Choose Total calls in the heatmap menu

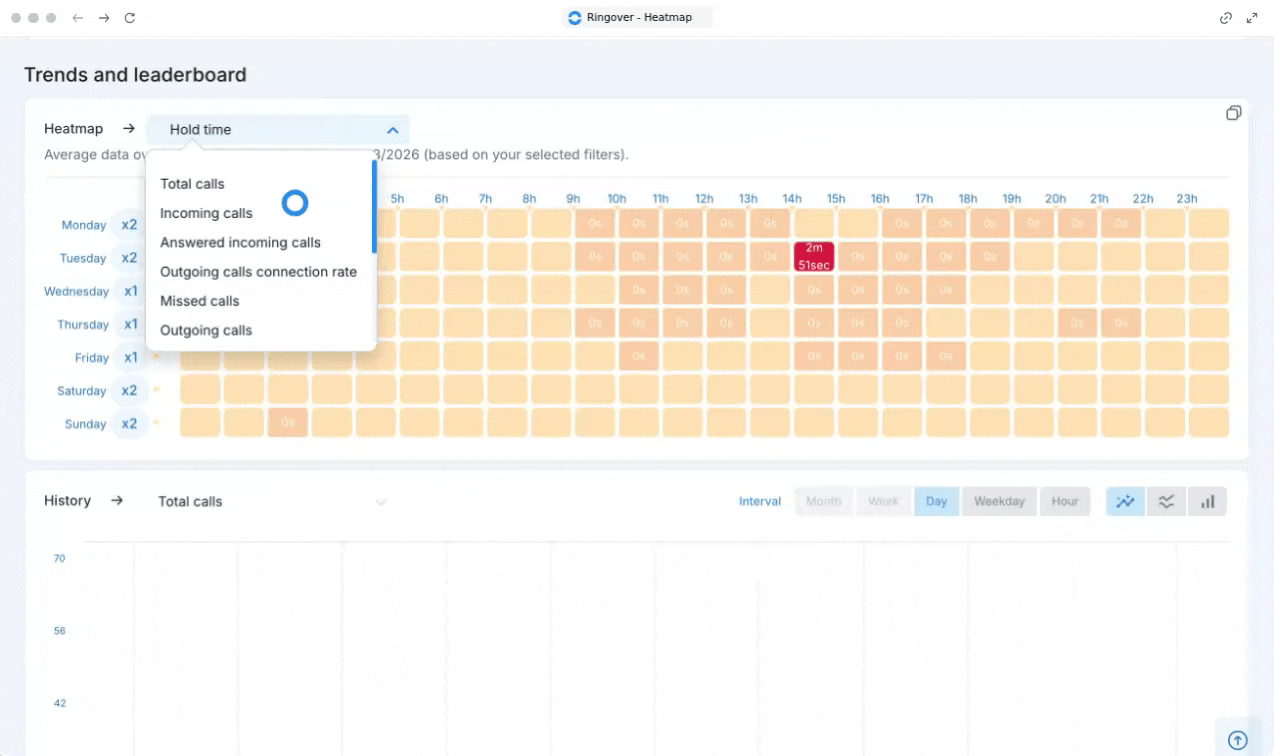tap(192, 184)
